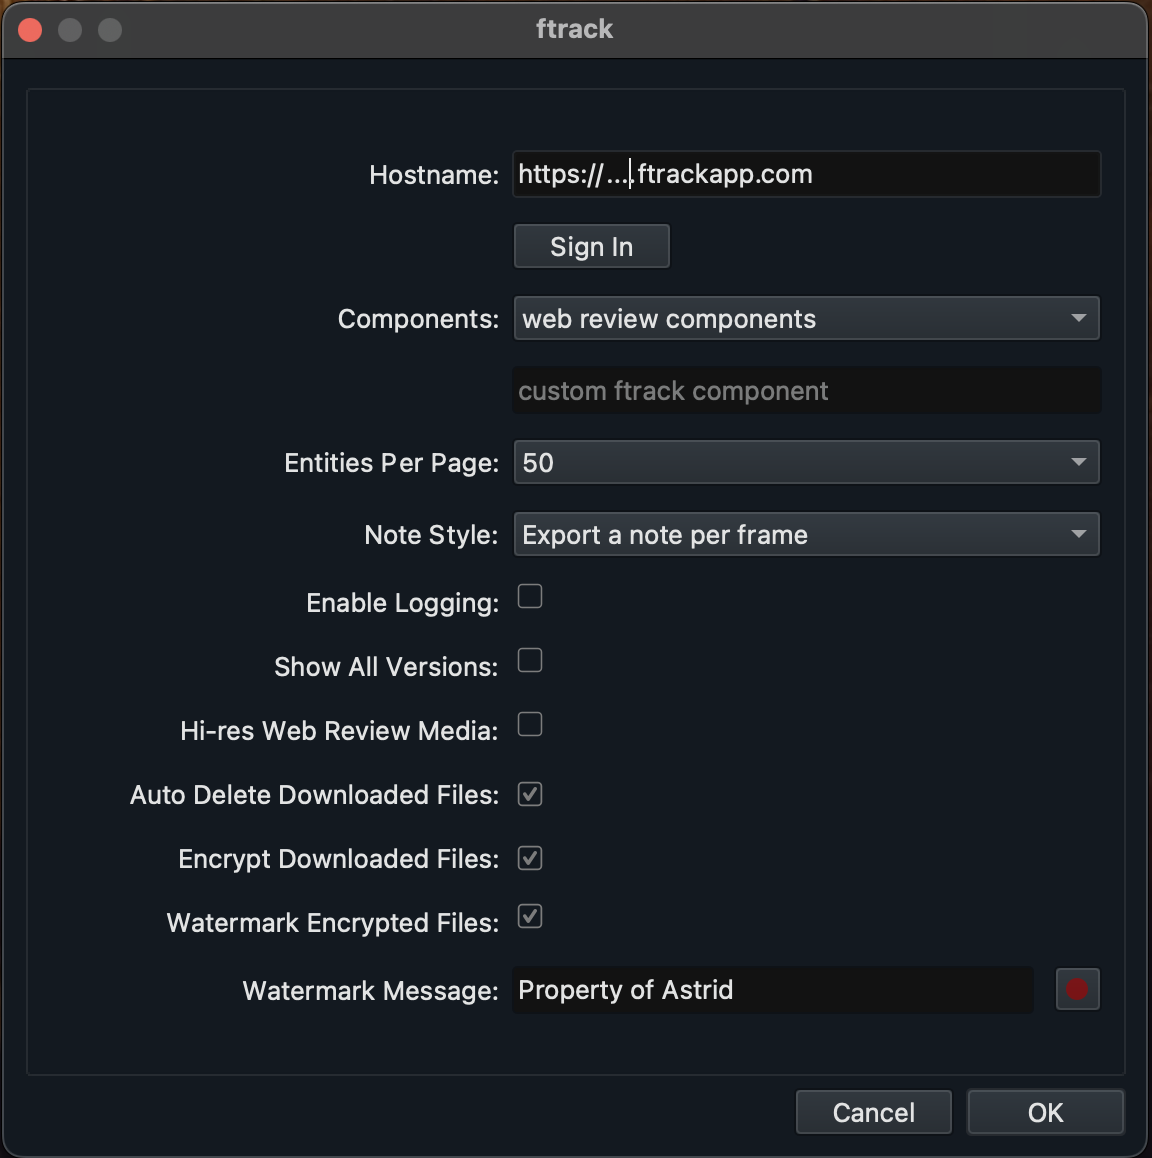Click the Watermark Message text field

tap(772, 990)
